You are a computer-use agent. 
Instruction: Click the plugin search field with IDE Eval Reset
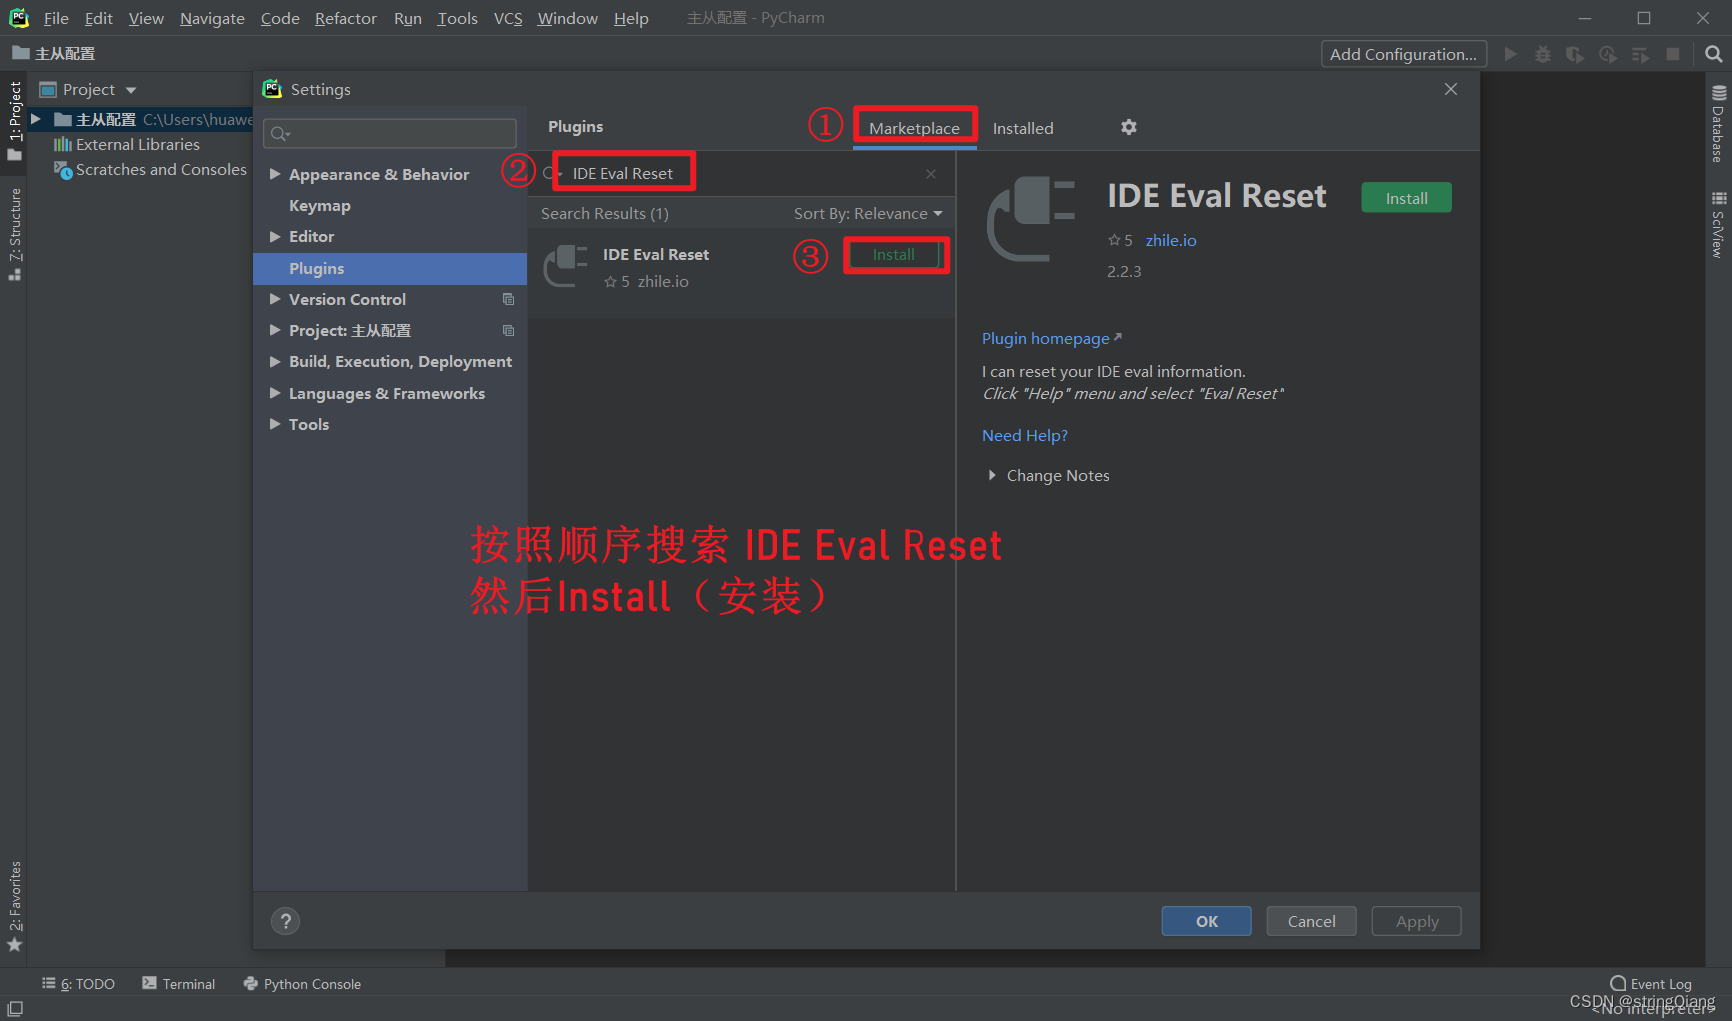click(740, 174)
